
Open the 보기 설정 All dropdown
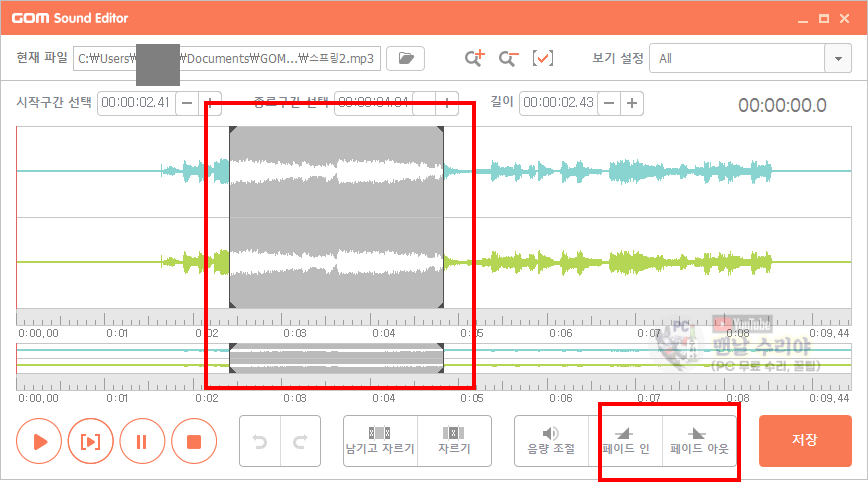750,58
